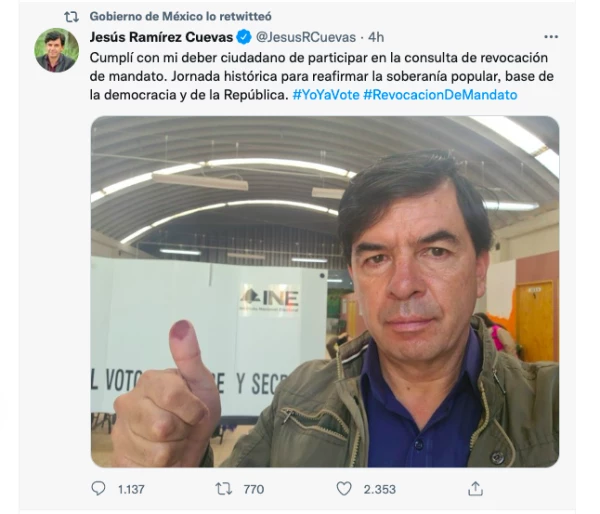The height and width of the screenshot is (514, 600).
Task: Click the 770 retweets count
Action: [254, 489]
